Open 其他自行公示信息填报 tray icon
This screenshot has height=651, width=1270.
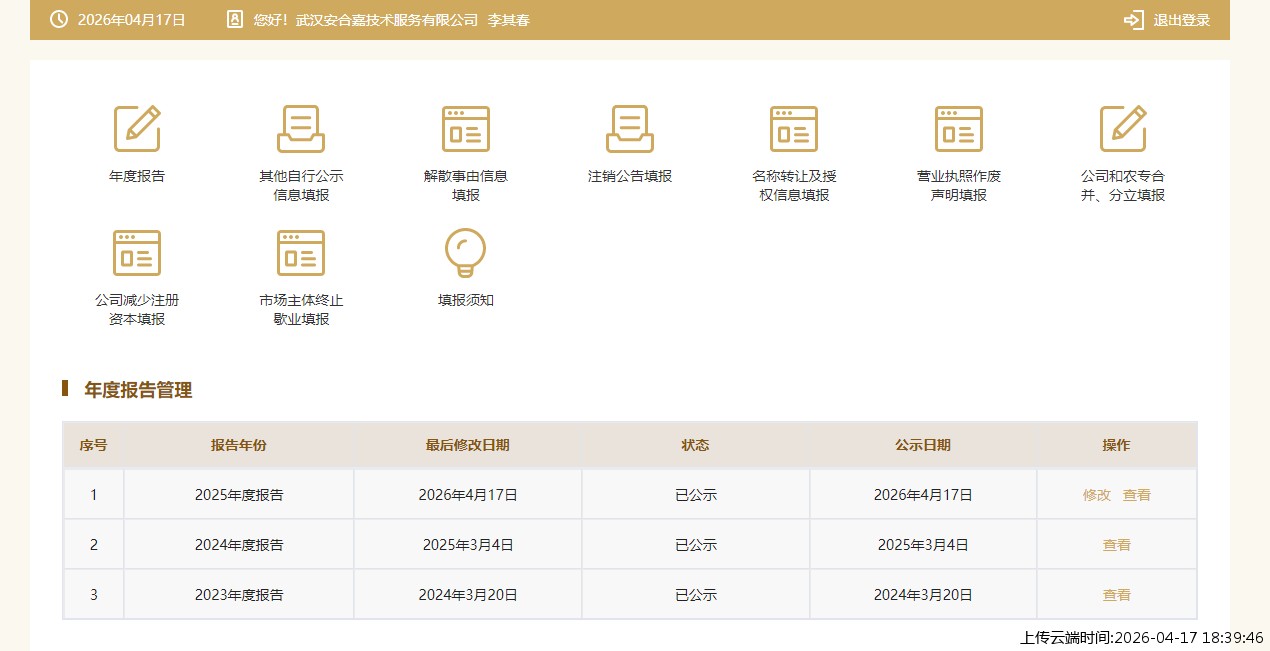pyautogui.click(x=301, y=129)
